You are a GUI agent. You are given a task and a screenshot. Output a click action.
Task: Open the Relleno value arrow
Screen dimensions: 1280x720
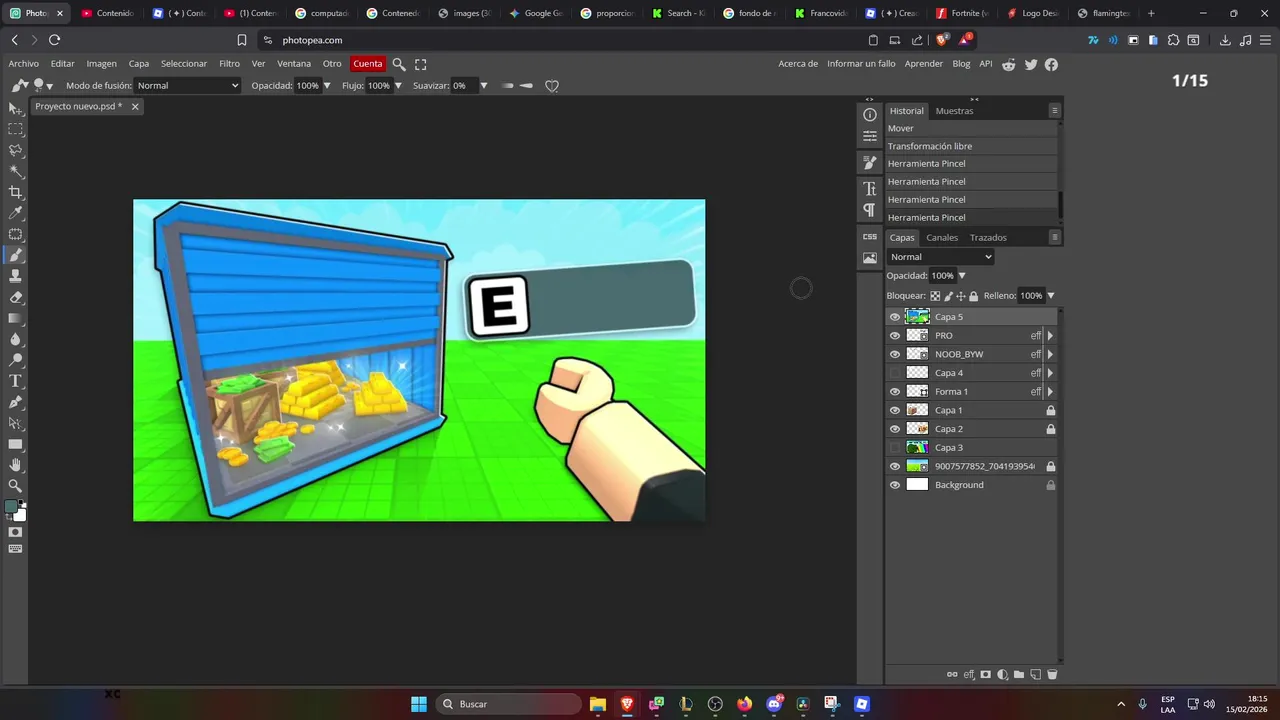(1050, 296)
